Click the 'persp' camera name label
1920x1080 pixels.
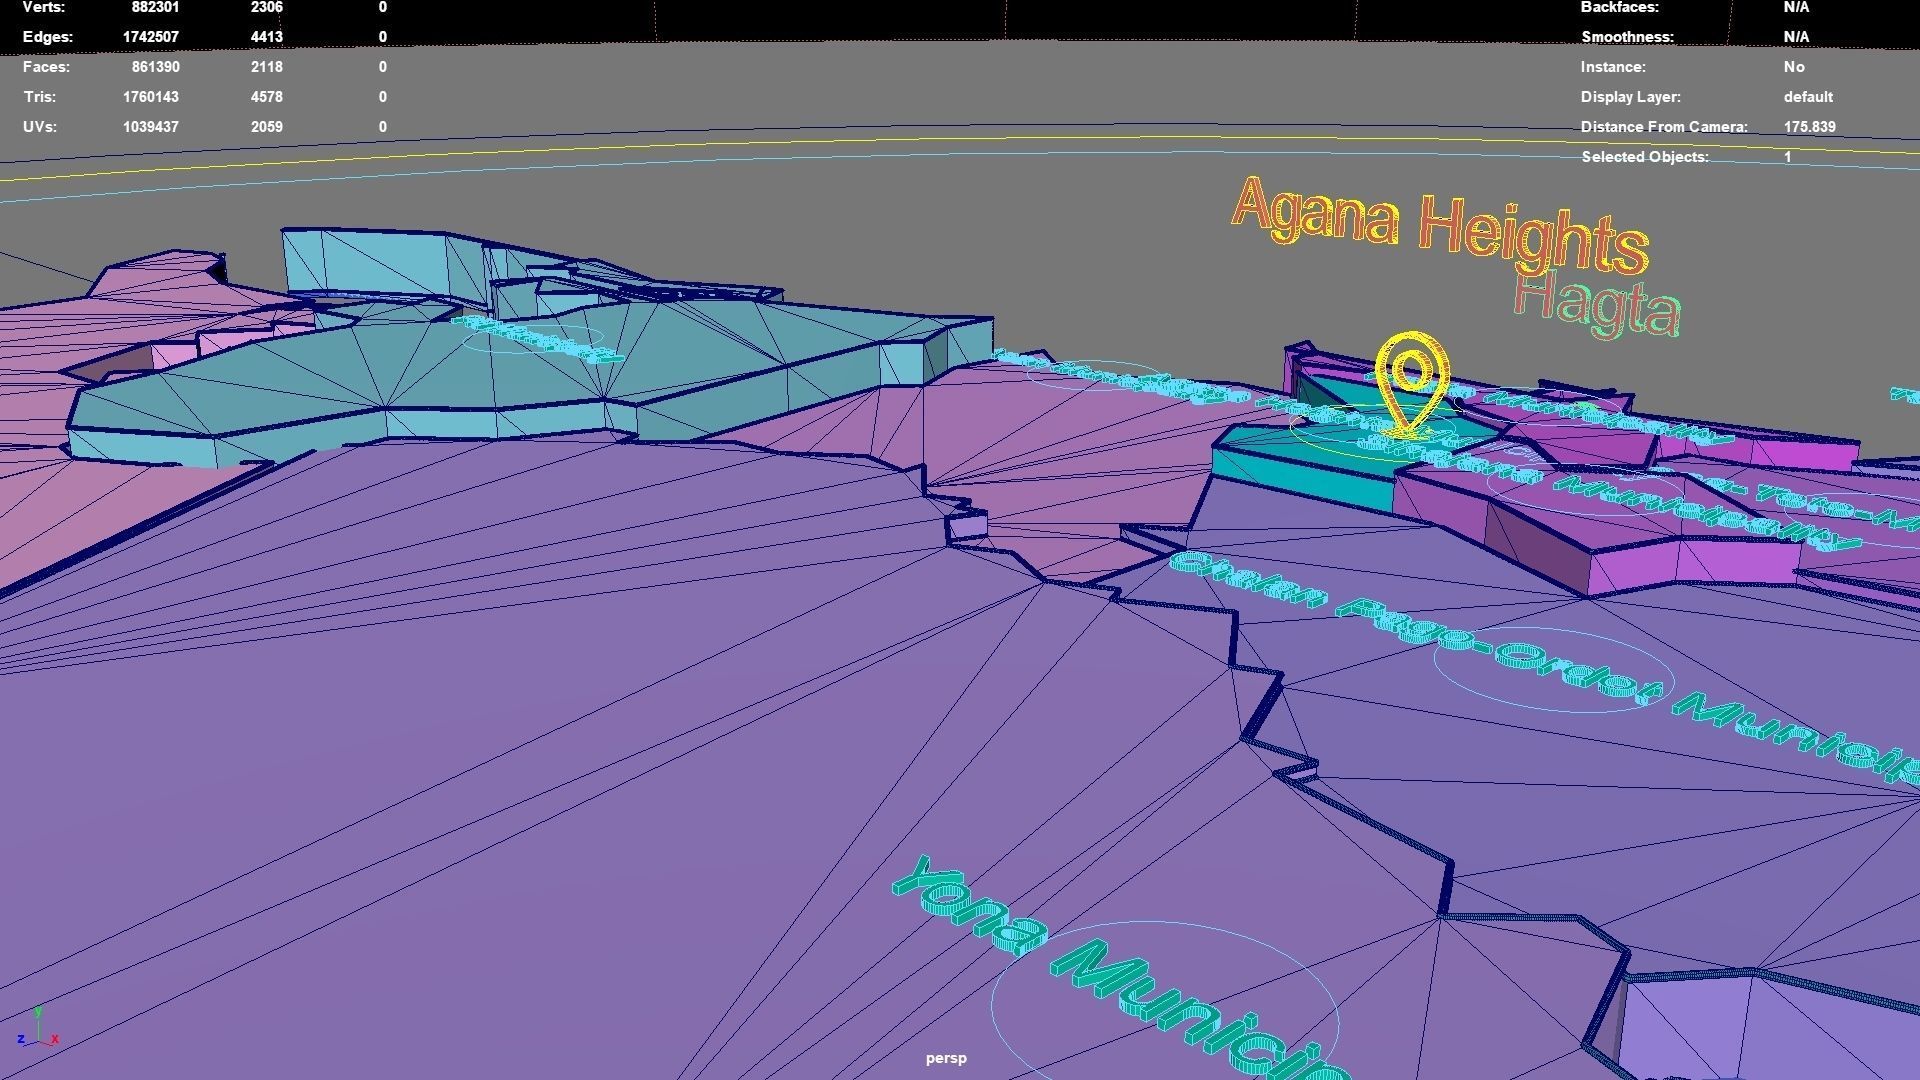(946, 1058)
